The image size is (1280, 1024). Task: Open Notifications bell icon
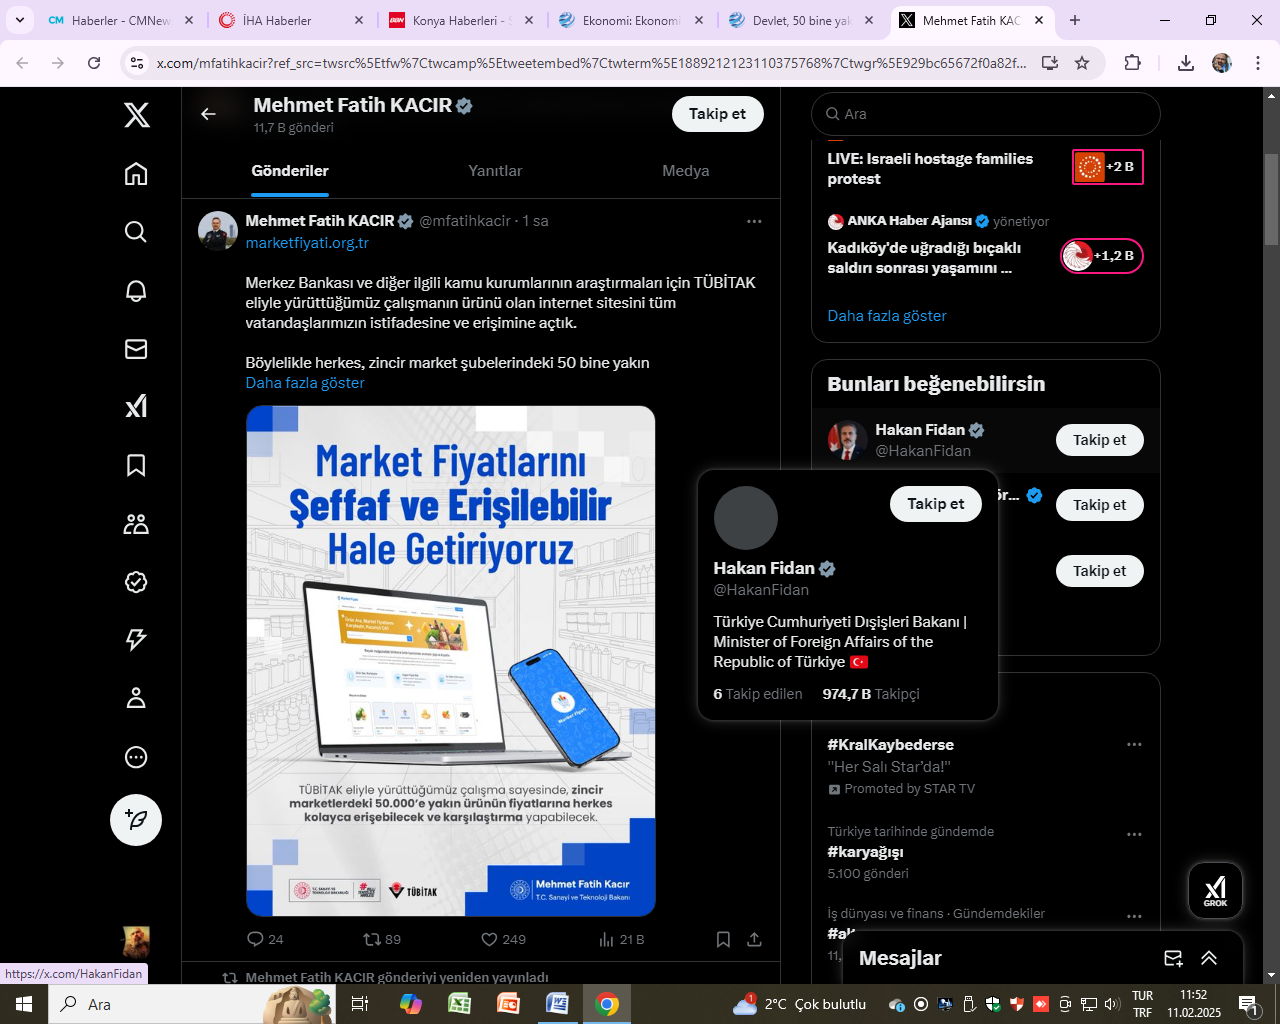coord(136,290)
